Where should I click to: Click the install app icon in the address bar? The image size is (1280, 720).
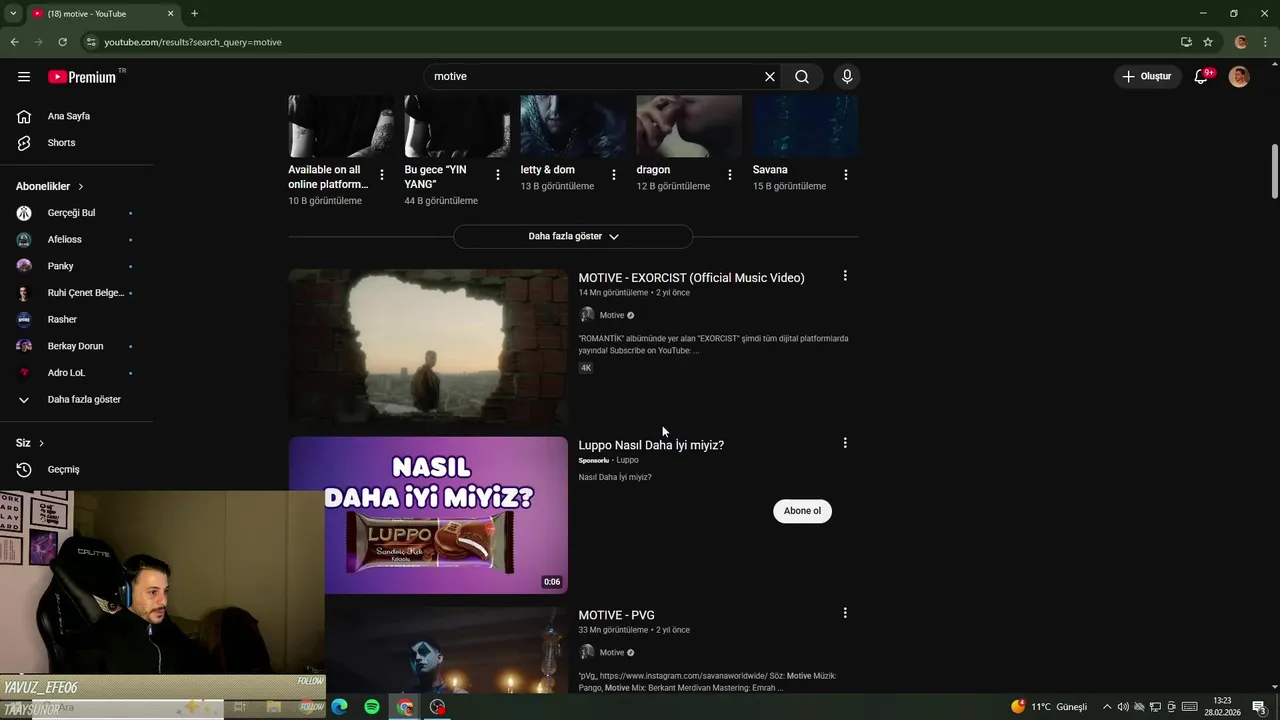coord(1186,42)
